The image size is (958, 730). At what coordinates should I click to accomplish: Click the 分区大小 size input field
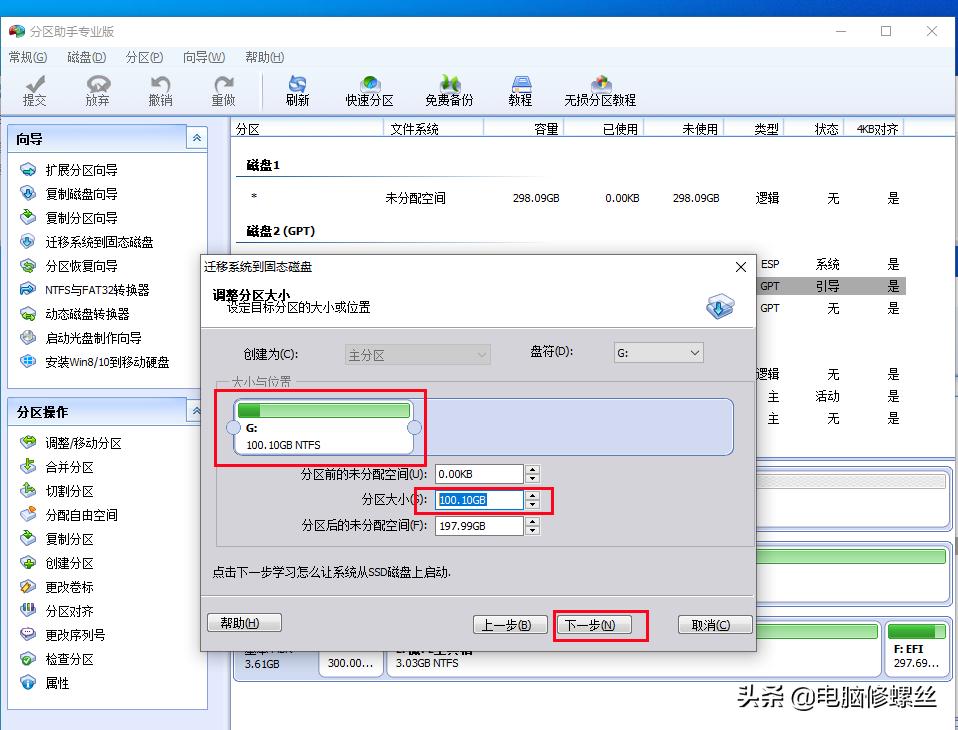tap(480, 500)
